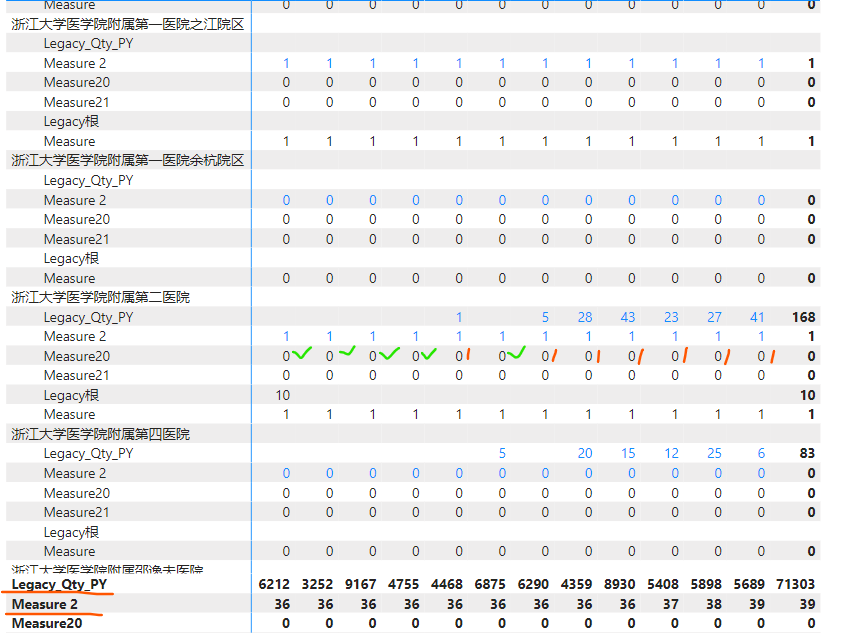The height and width of the screenshot is (633, 855).
Task: Click Measure 2 label under 第四医院
Action: [75, 473]
